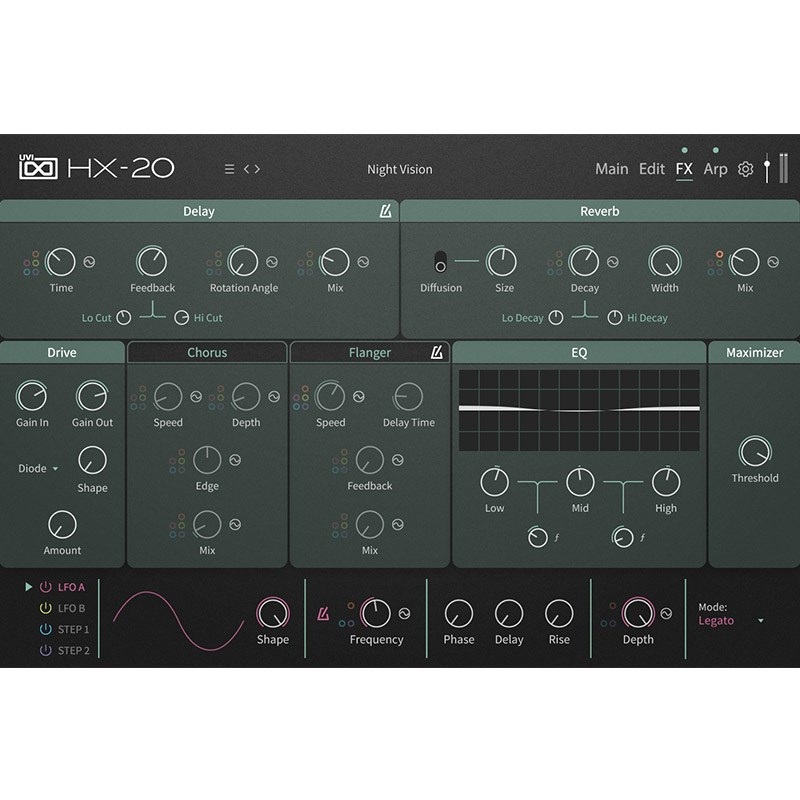
Task: Click the modulation icon beside Reverb Mix
Action: [x=773, y=262]
